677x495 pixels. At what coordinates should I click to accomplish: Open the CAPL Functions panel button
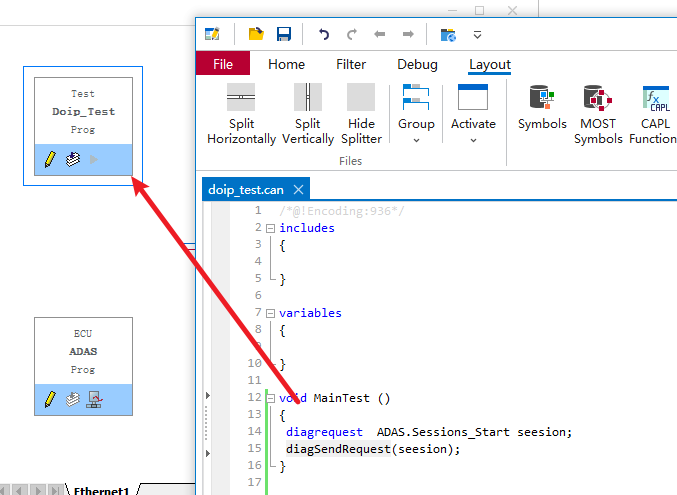tap(654, 114)
